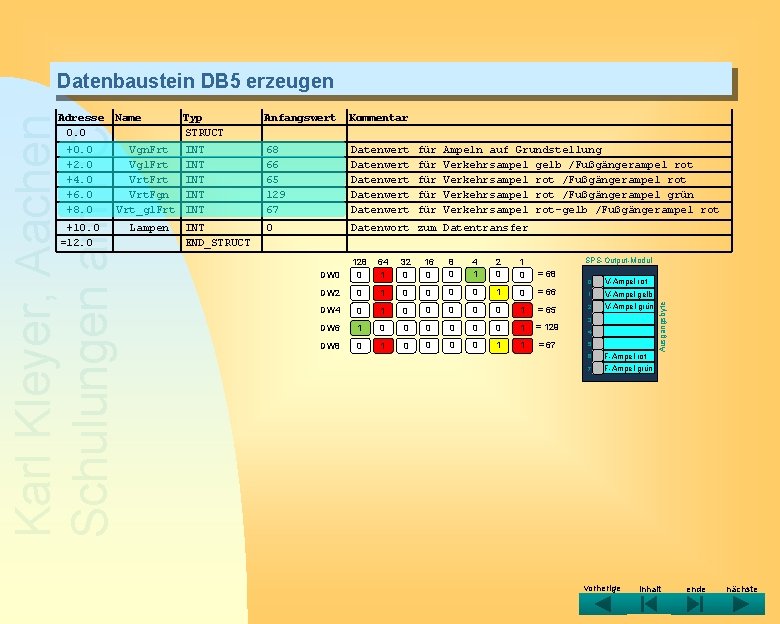Click the white 128 bit in the DW0 row
The width and height of the screenshot is (780, 624).
pos(360,275)
